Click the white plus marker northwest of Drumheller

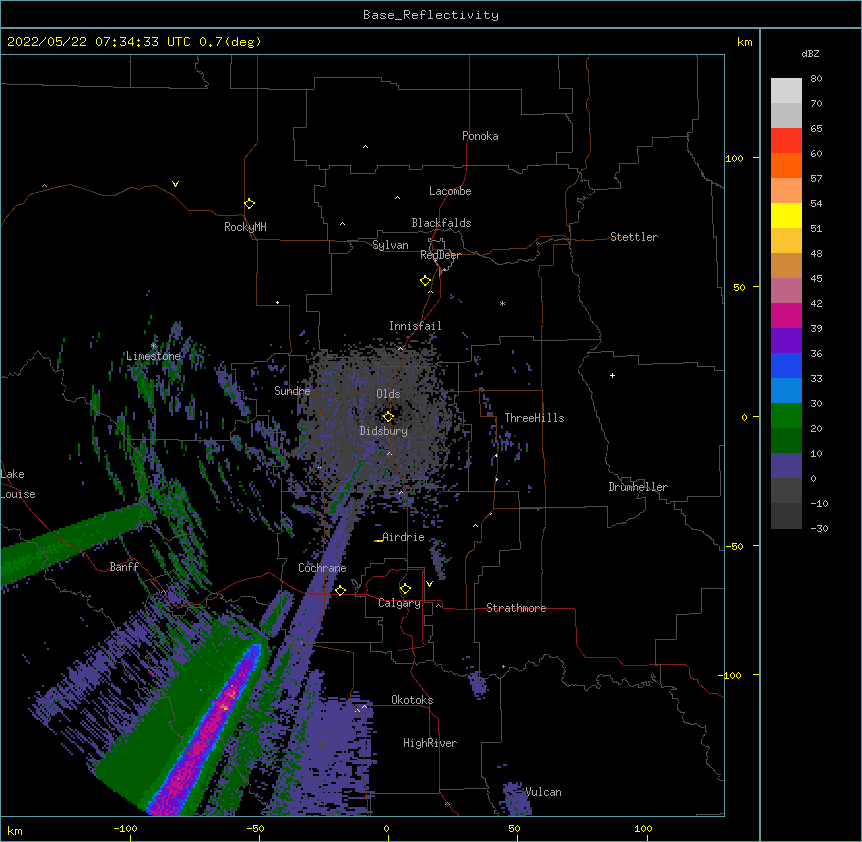(612, 375)
